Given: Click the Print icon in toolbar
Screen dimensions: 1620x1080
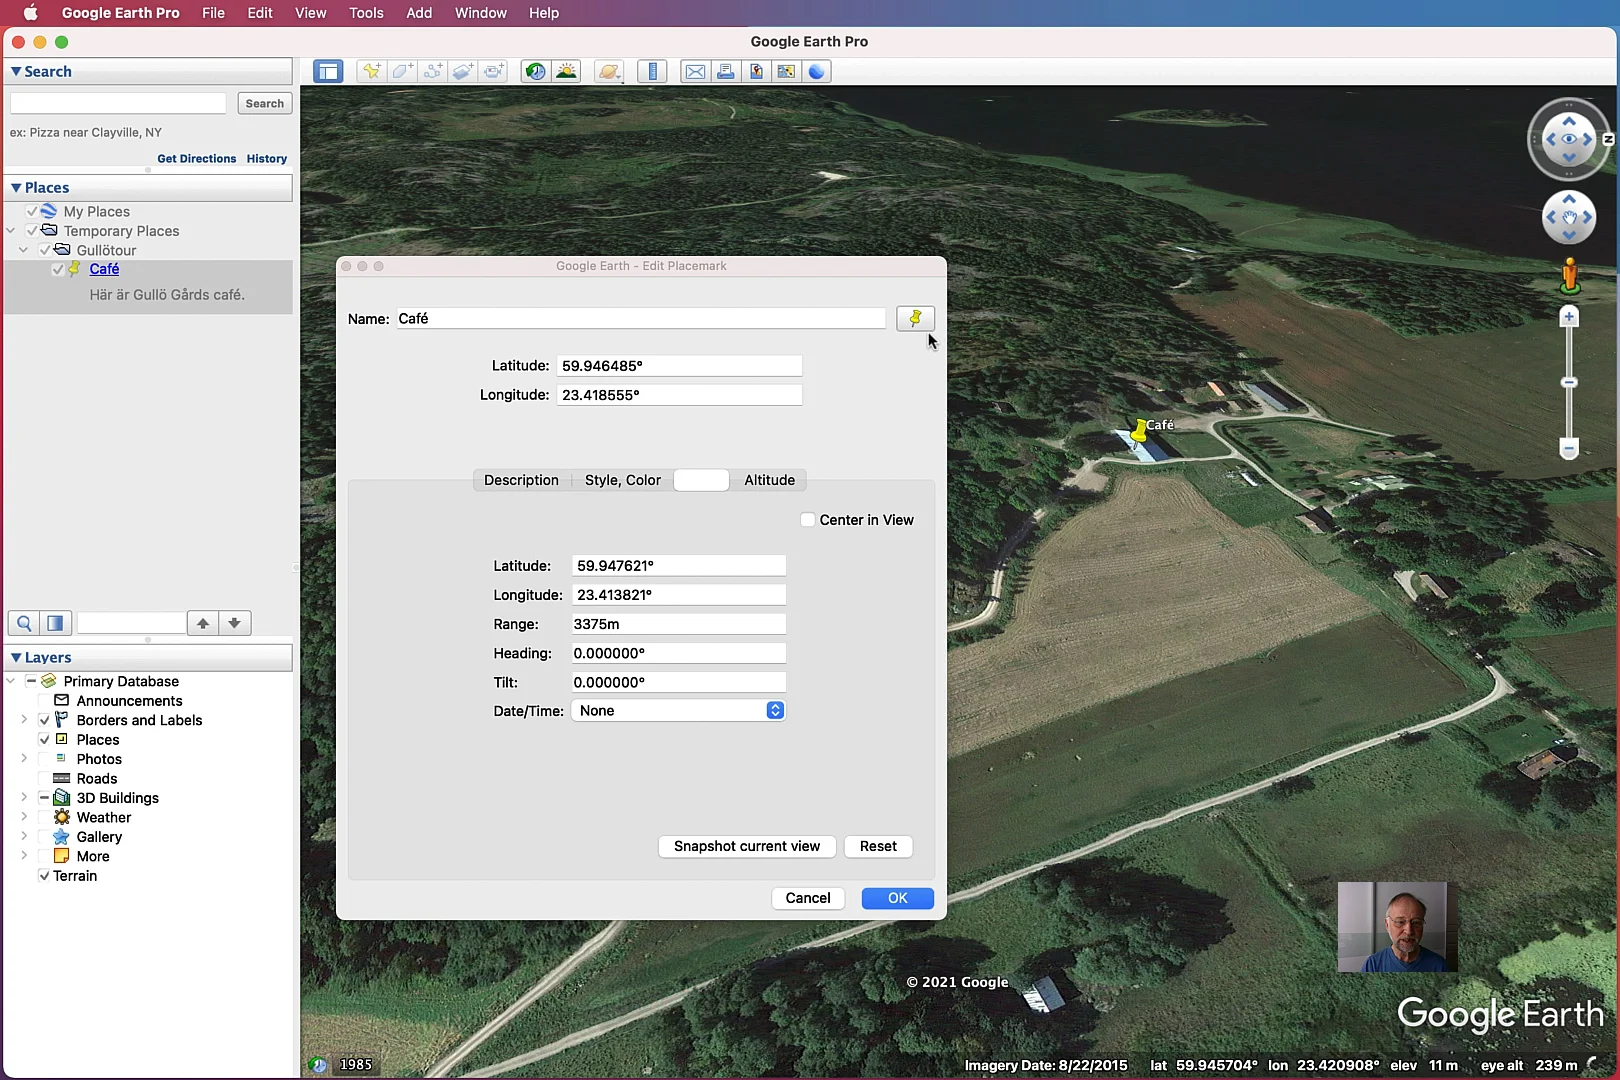Looking at the screenshot, I should (x=726, y=71).
